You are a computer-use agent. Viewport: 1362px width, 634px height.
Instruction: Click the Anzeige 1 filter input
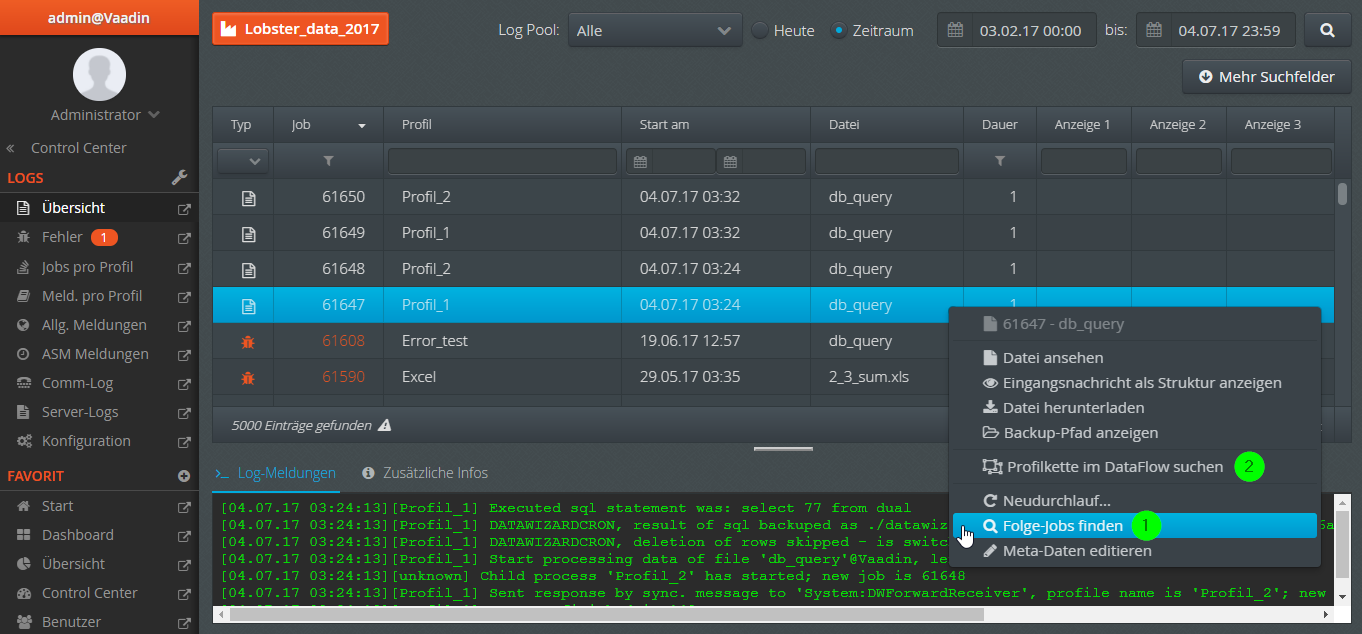pos(1084,161)
